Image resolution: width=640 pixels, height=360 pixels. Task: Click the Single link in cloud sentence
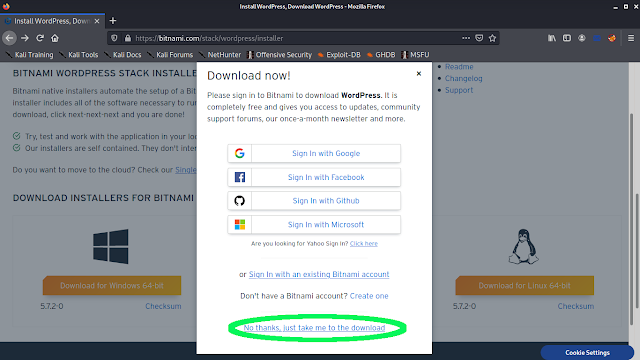coord(186,170)
